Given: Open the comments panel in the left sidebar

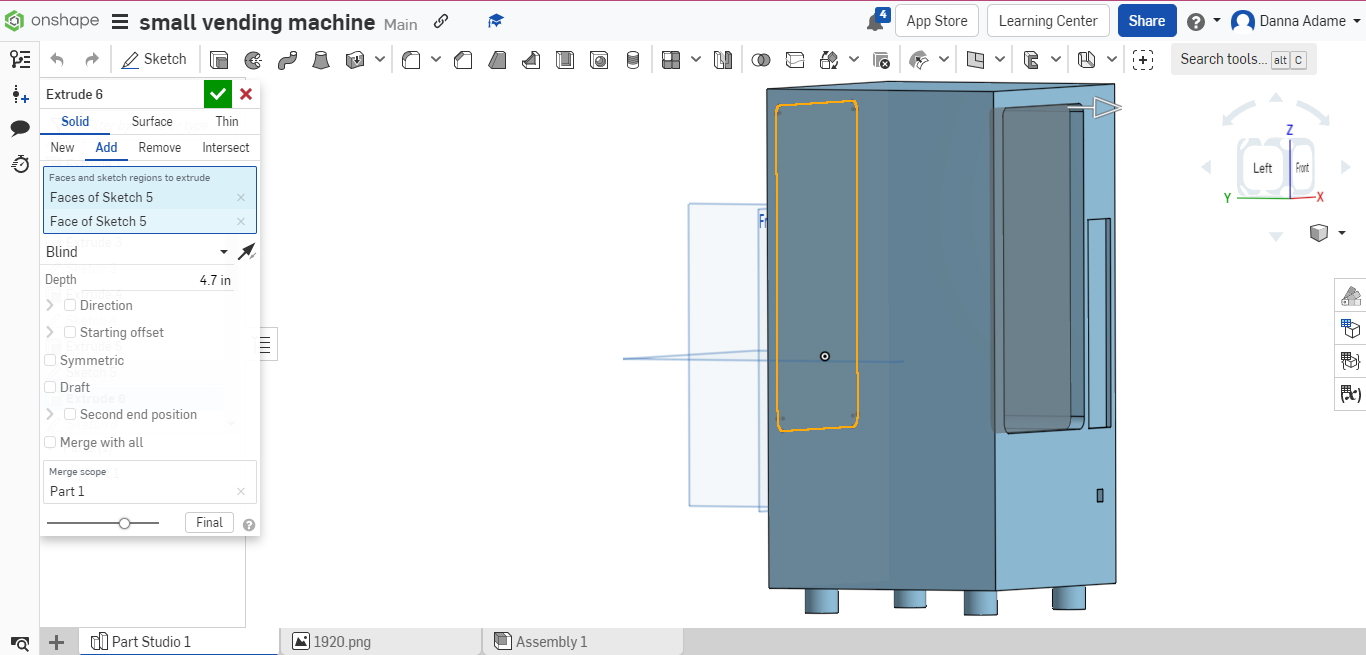Looking at the screenshot, I should tap(20, 128).
